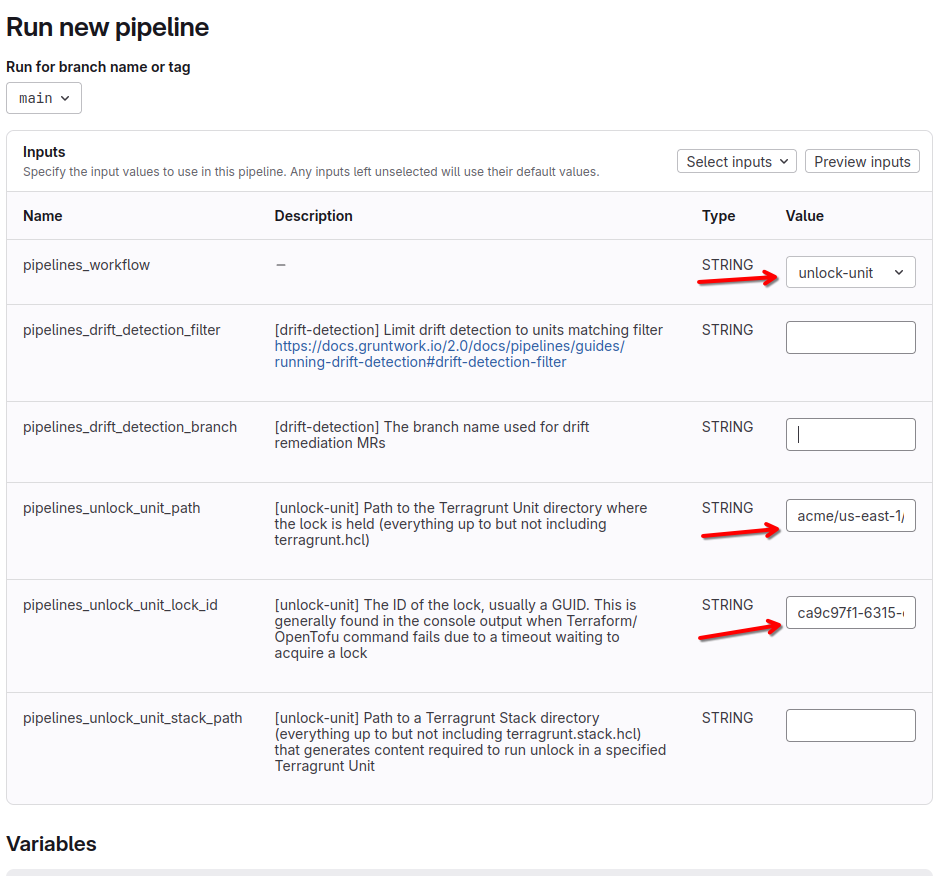Expand the Select inputs dropdown
The height and width of the screenshot is (876, 942).
pyautogui.click(x=737, y=162)
